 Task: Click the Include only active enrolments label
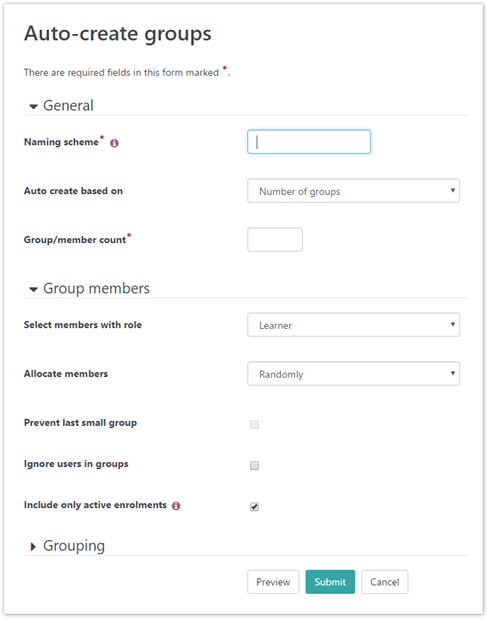click(95, 505)
